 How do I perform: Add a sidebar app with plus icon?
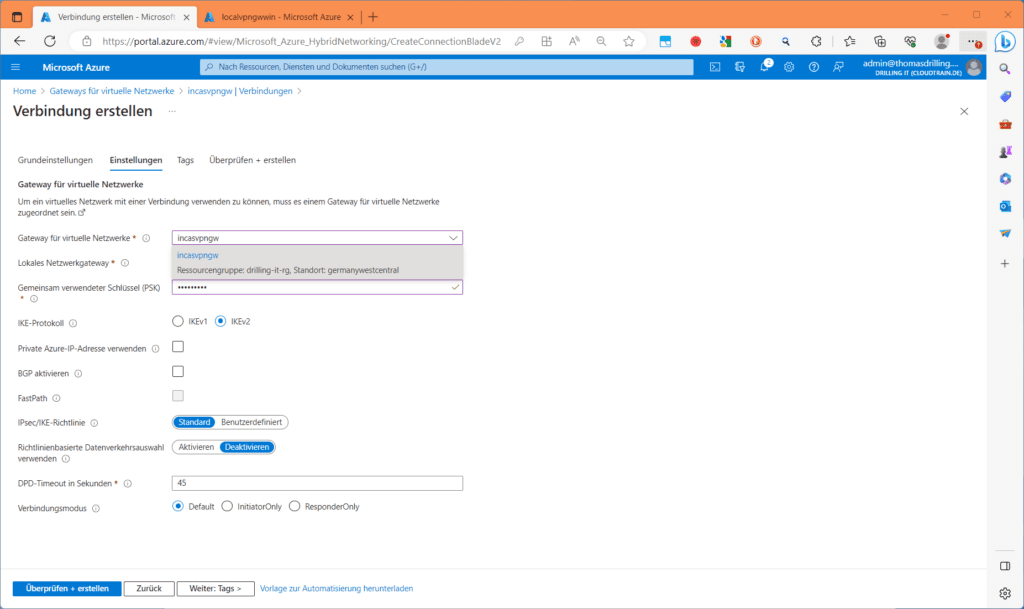(x=1005, y=264)
